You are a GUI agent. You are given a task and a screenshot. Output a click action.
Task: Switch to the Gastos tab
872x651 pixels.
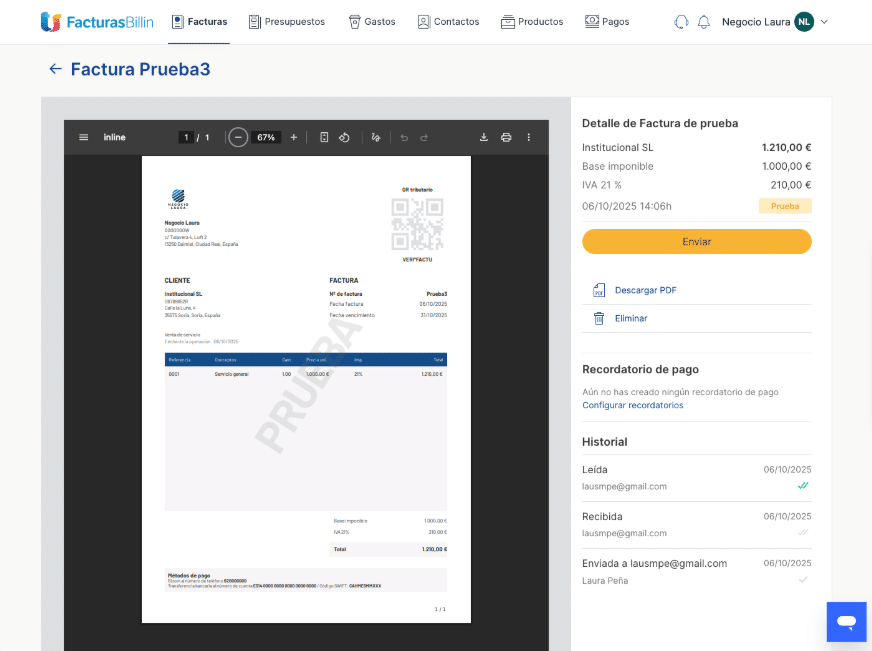(371, 22)
